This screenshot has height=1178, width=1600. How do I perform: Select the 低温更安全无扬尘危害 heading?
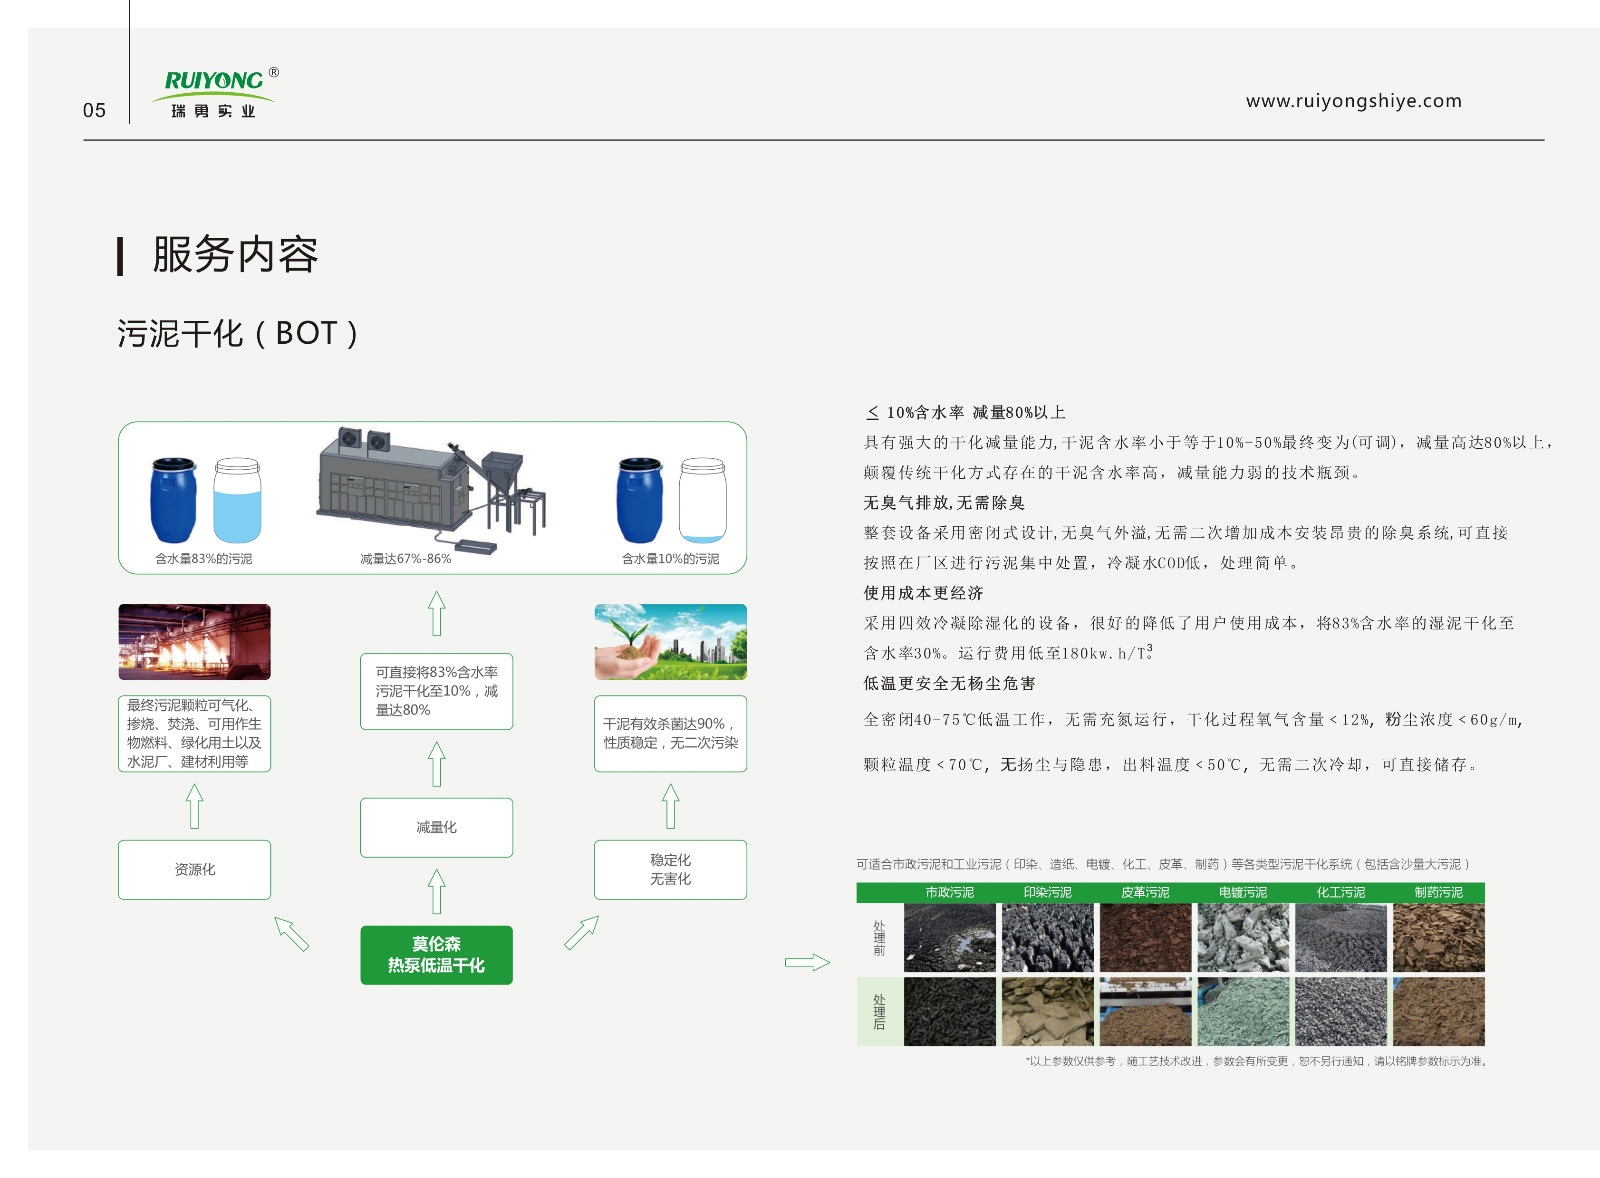[x=949, y=683]
